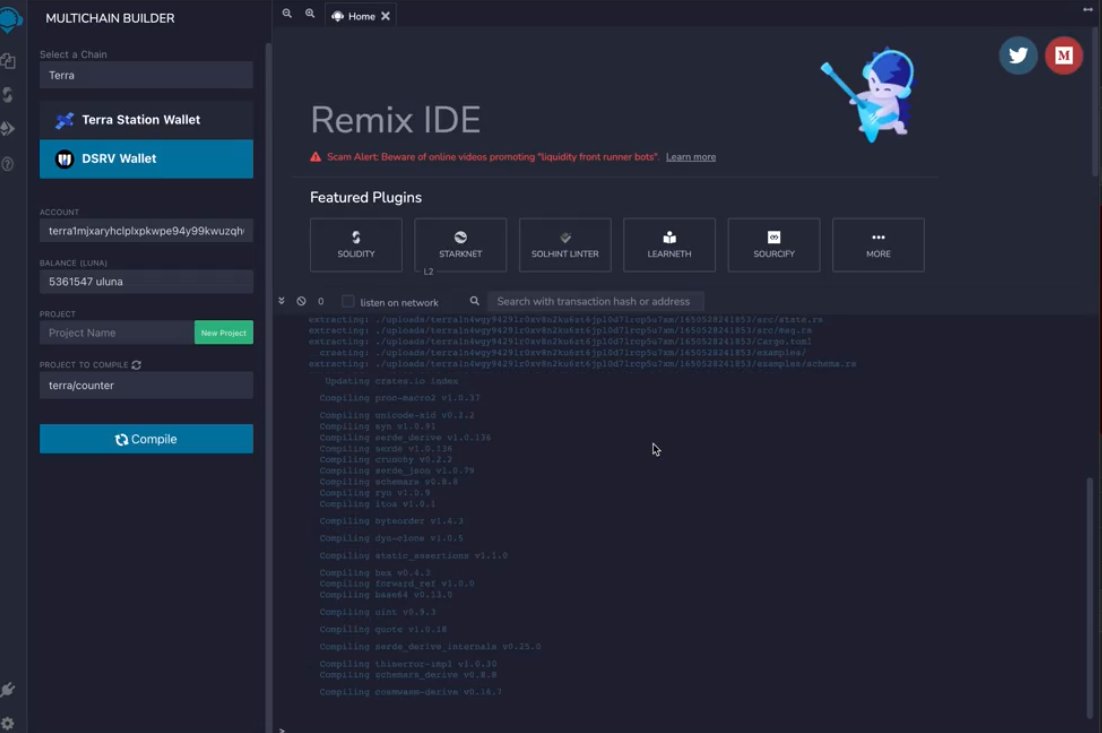The image size is (1102, 733).
Task: Open Remix Medium blog
Action: (1063, 56)
